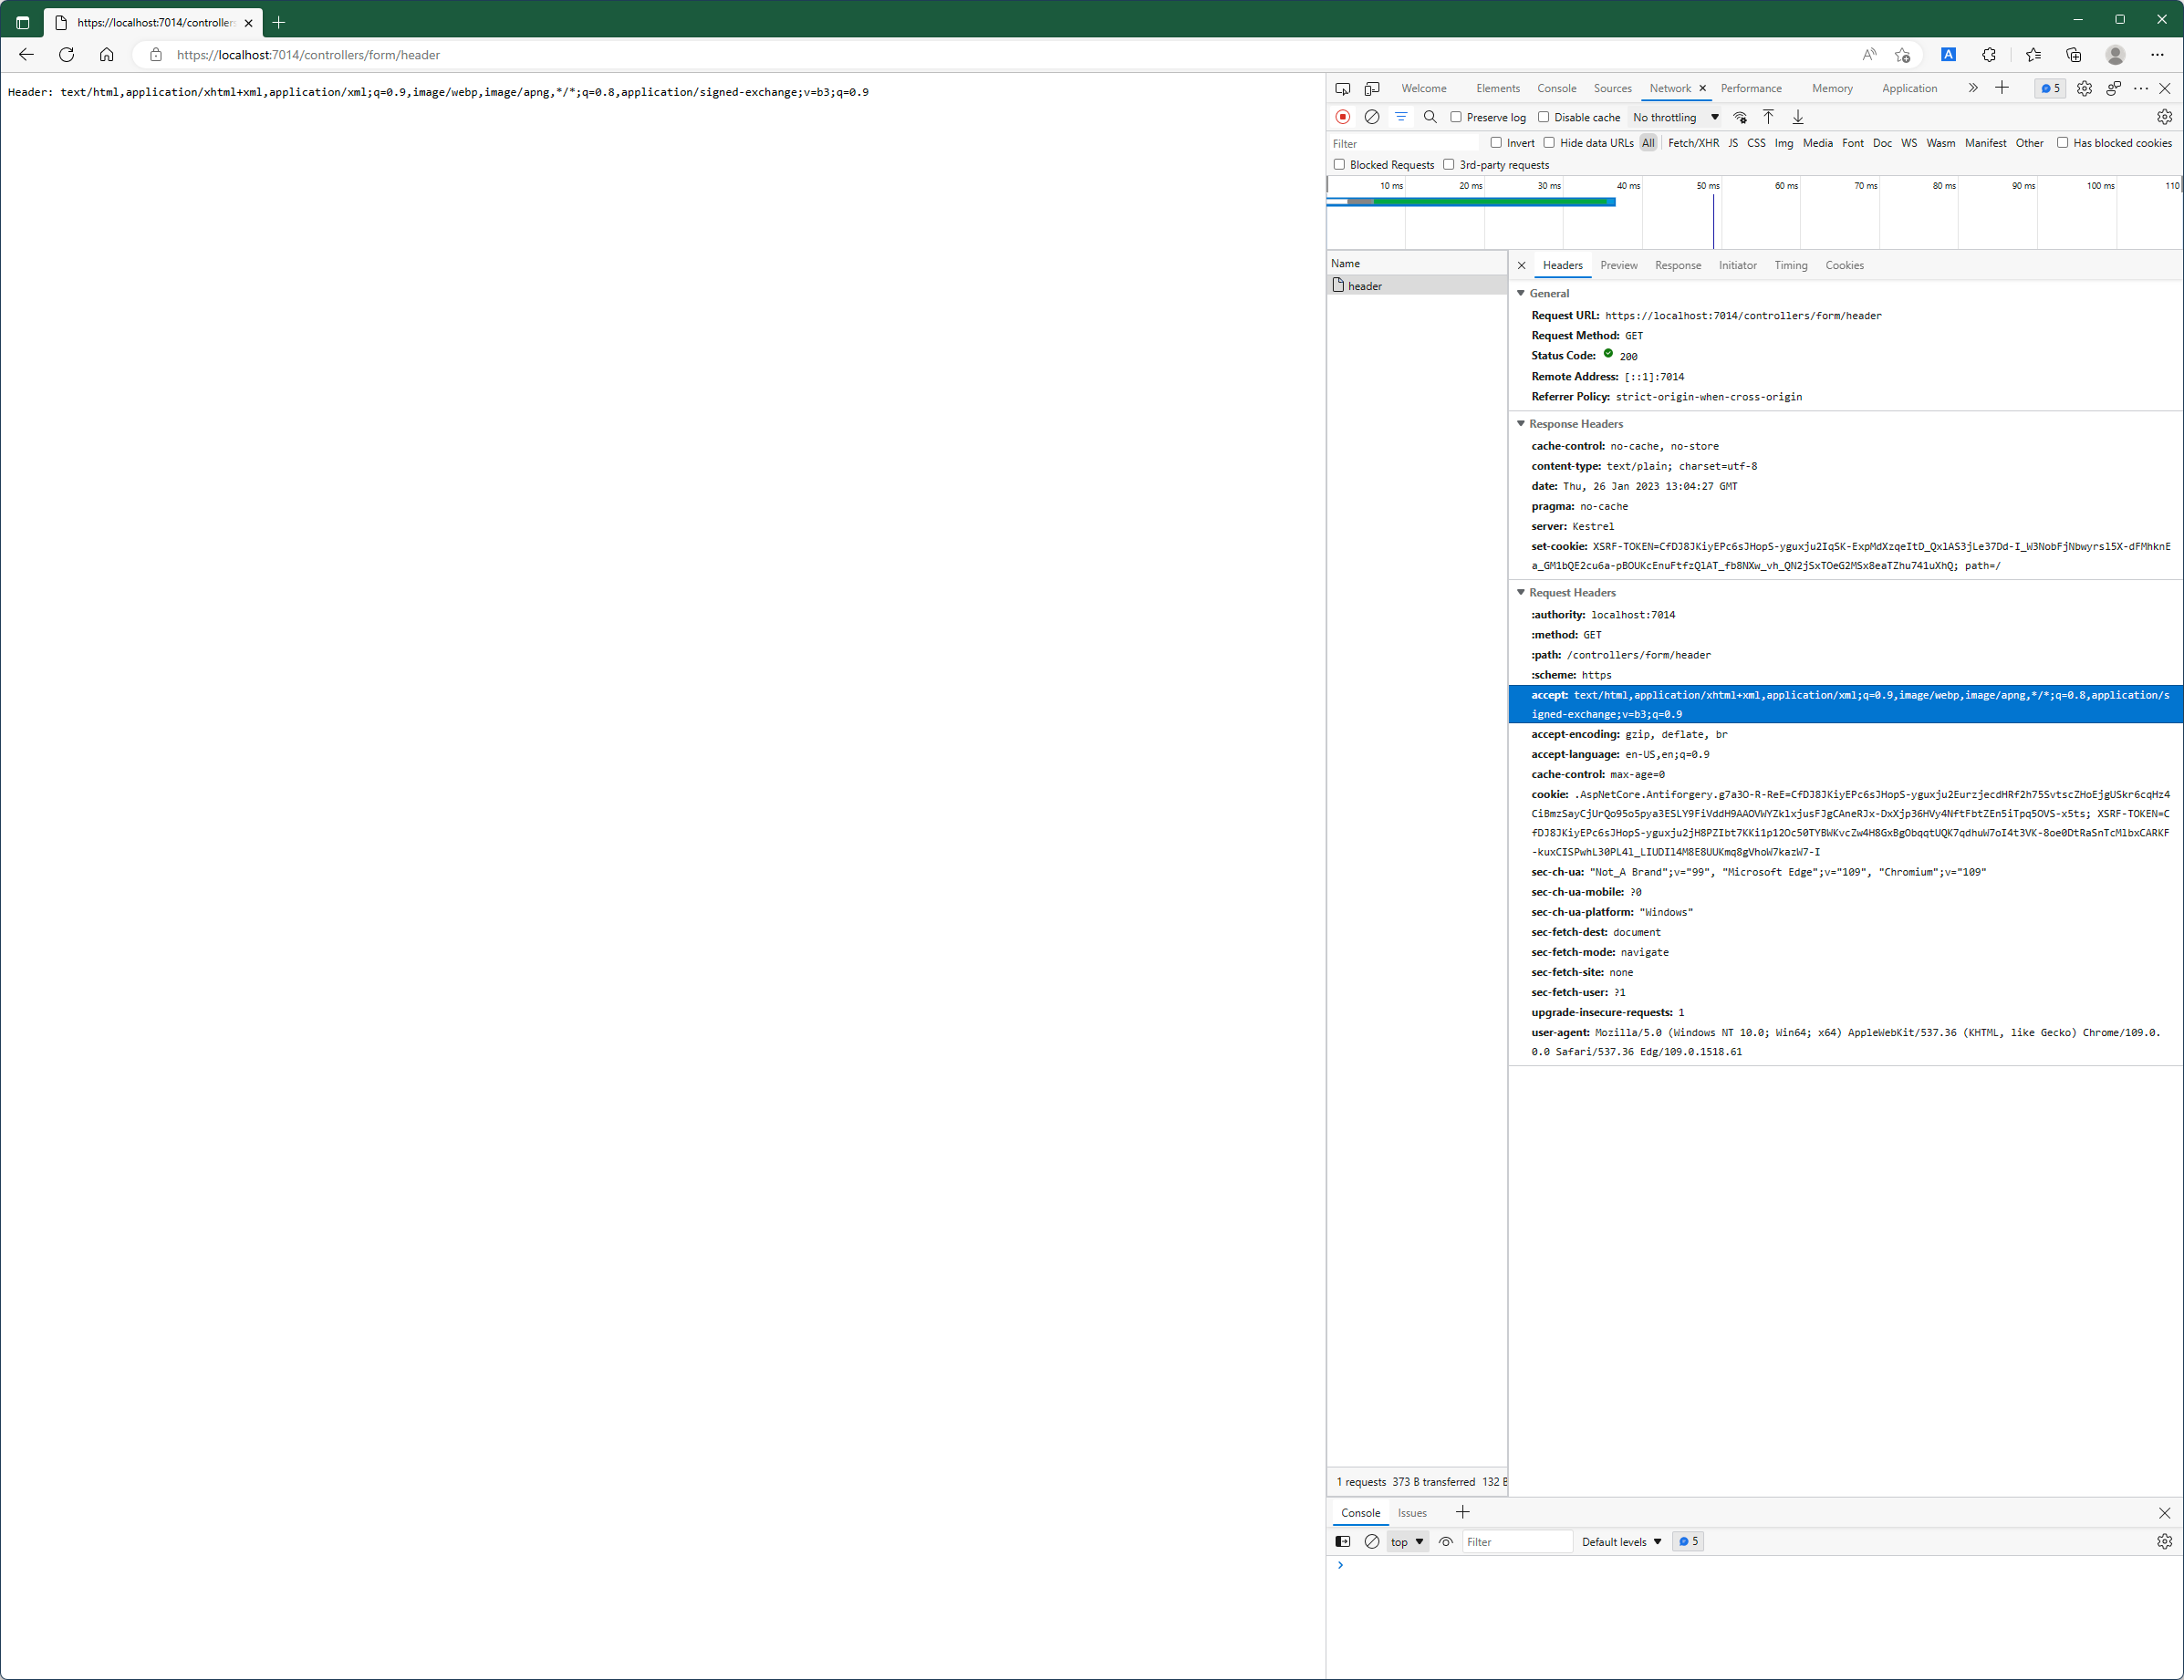2184x1680 pixels.
Task: Enable the Disable cache checkbox
Action: (1543, 117)
